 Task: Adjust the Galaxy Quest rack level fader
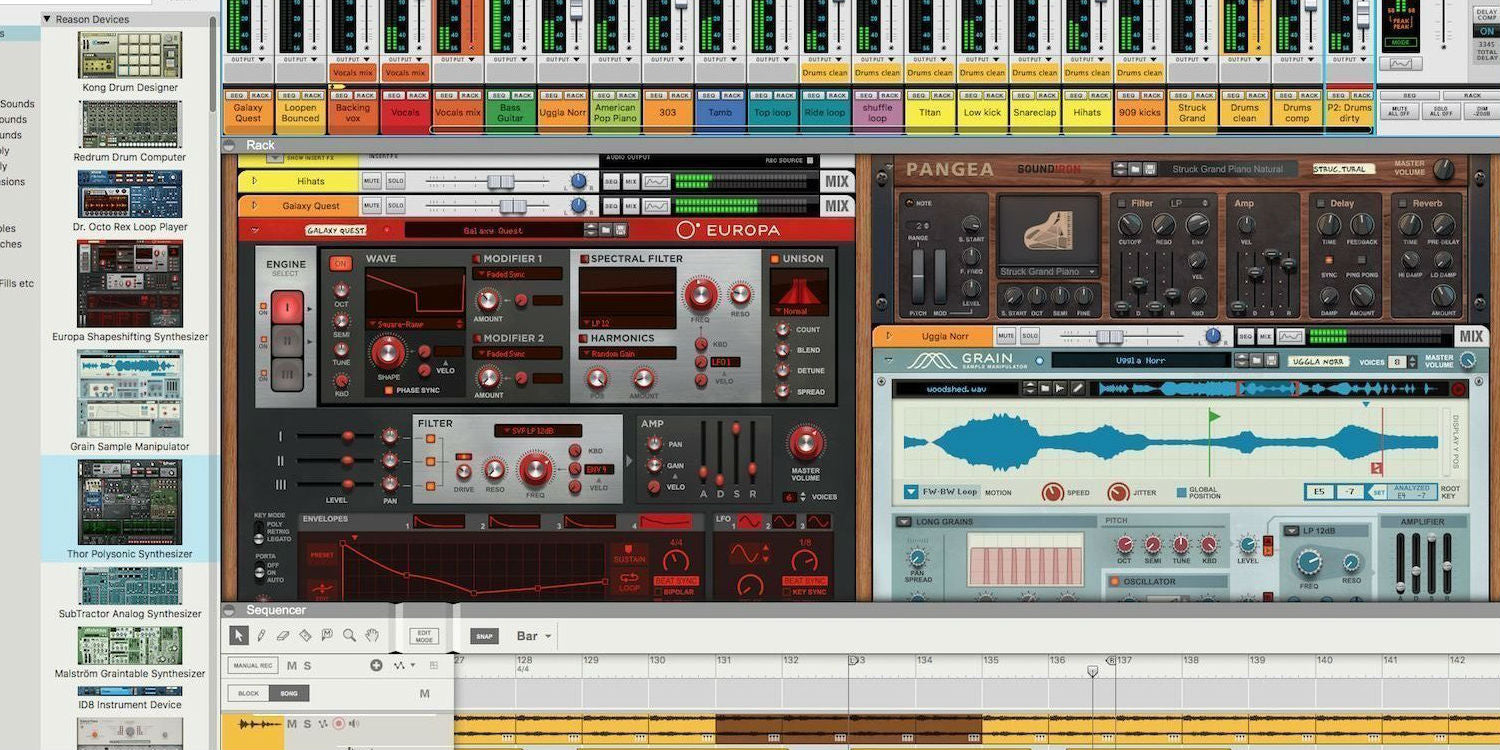512,206
